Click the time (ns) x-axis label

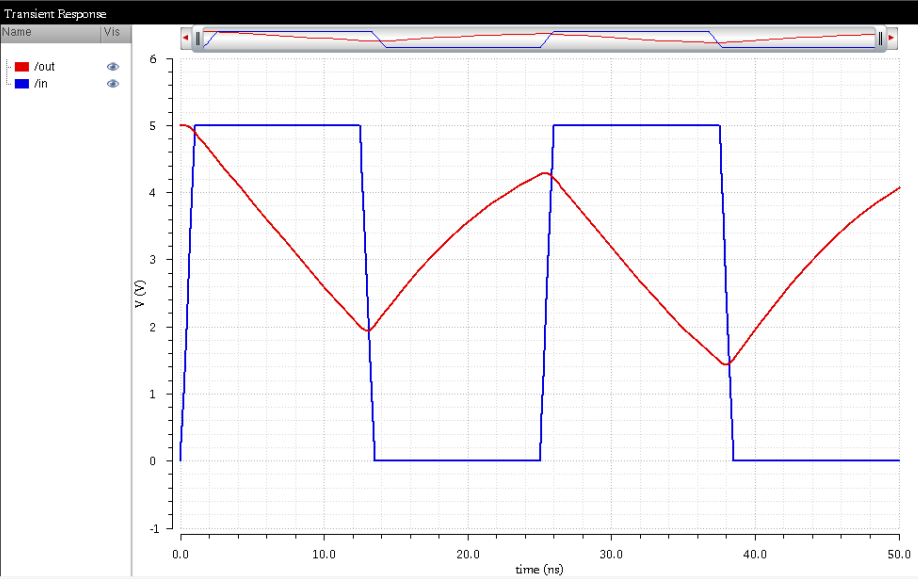(x=539, y=569)
